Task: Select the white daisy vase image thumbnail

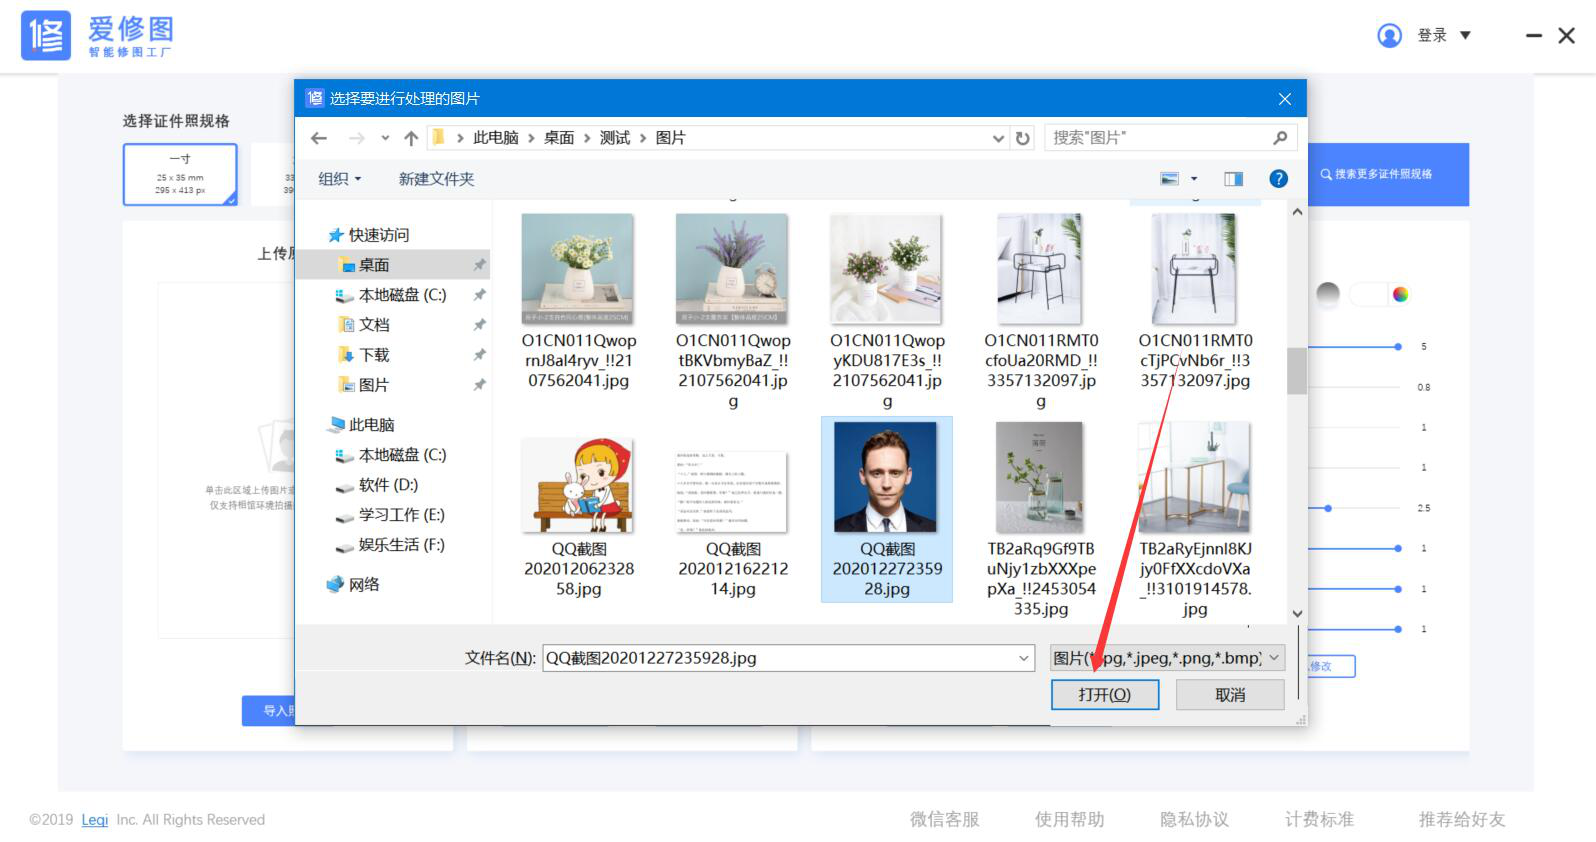Action: 578,268
